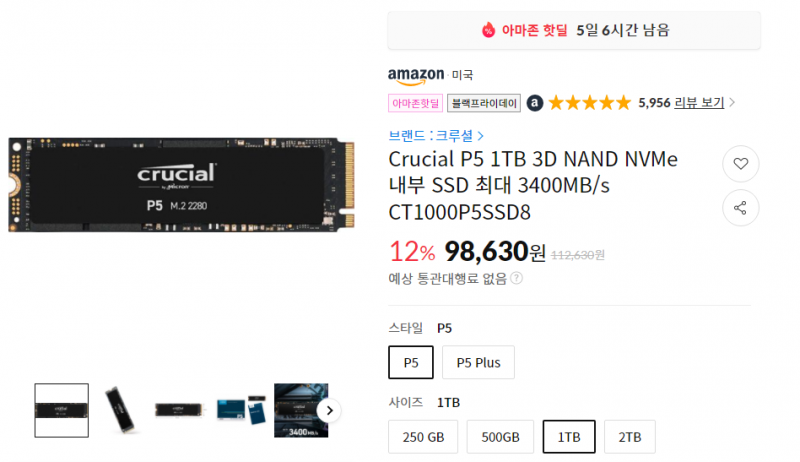The image size is (800, 462).
Task: Click the 아마존핫딜 tag
Action: 415,104
